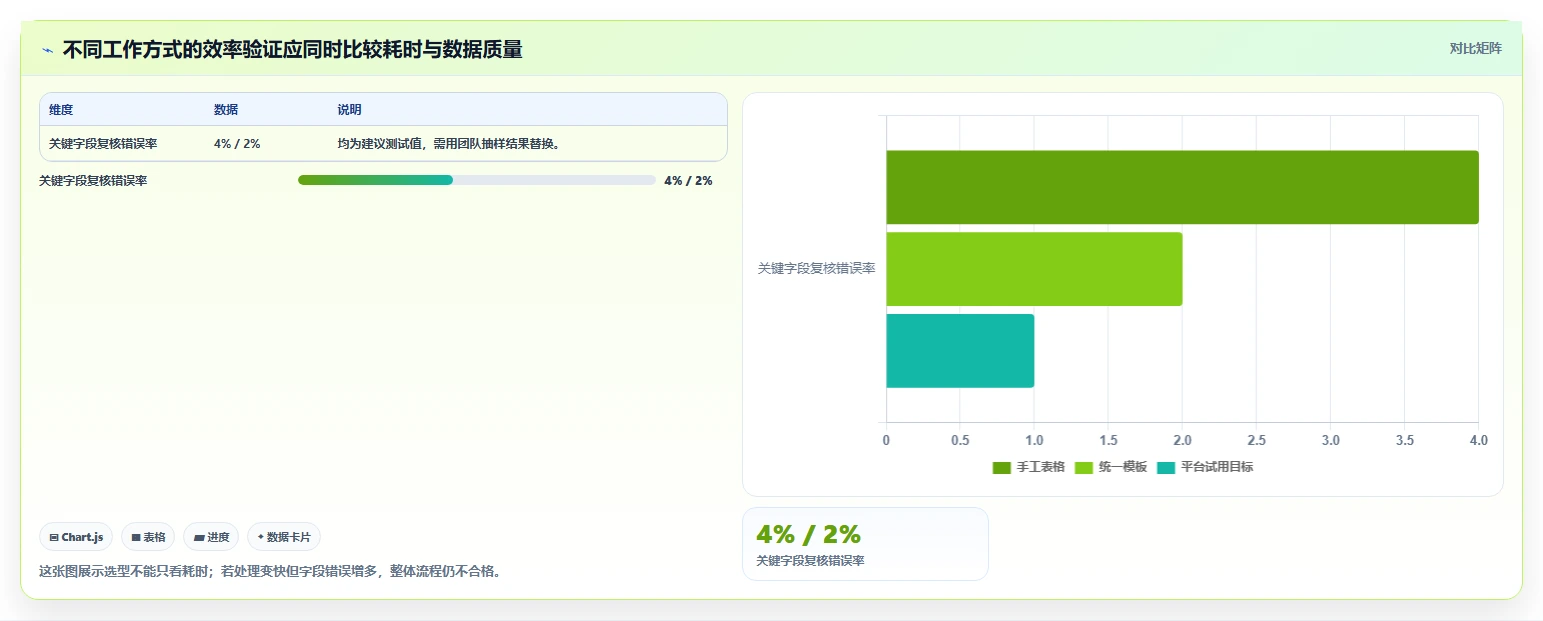Click the 说明 column header
The width and height of the screenshot is (1543, 621).
[349, 109]
